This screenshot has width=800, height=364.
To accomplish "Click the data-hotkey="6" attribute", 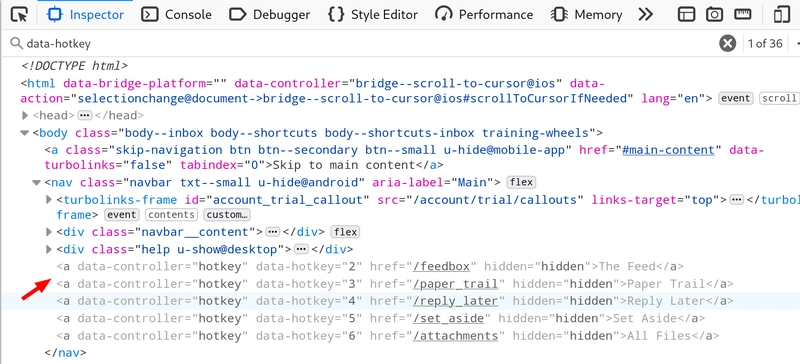I will pyautogui.click(x=309, y=336).
